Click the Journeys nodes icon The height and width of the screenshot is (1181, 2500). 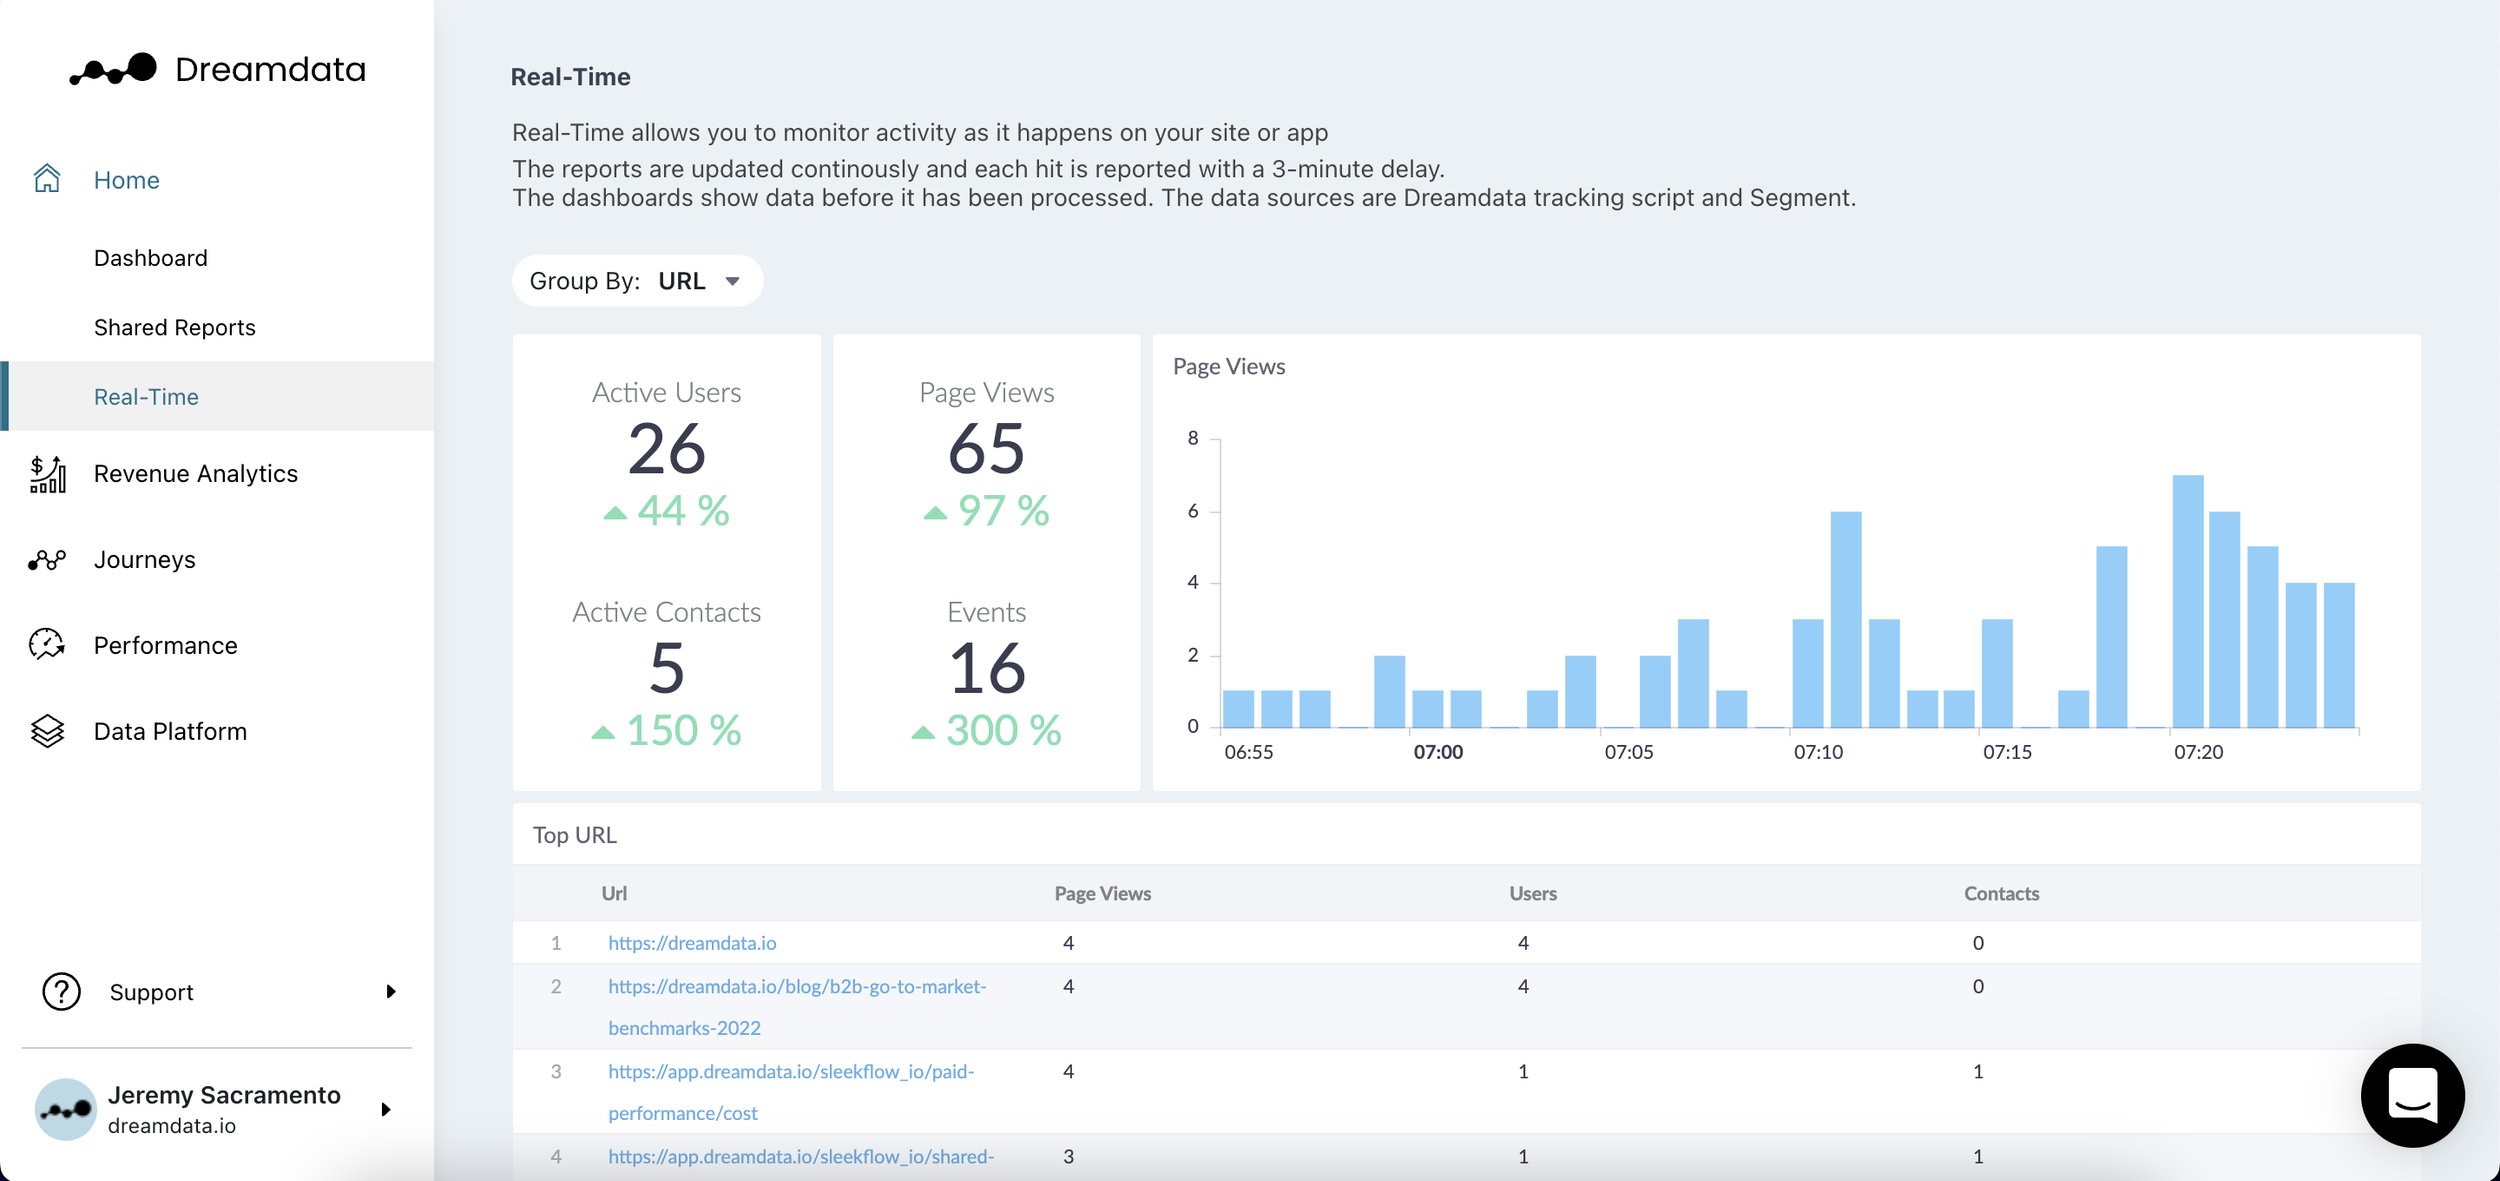(47, 560)
